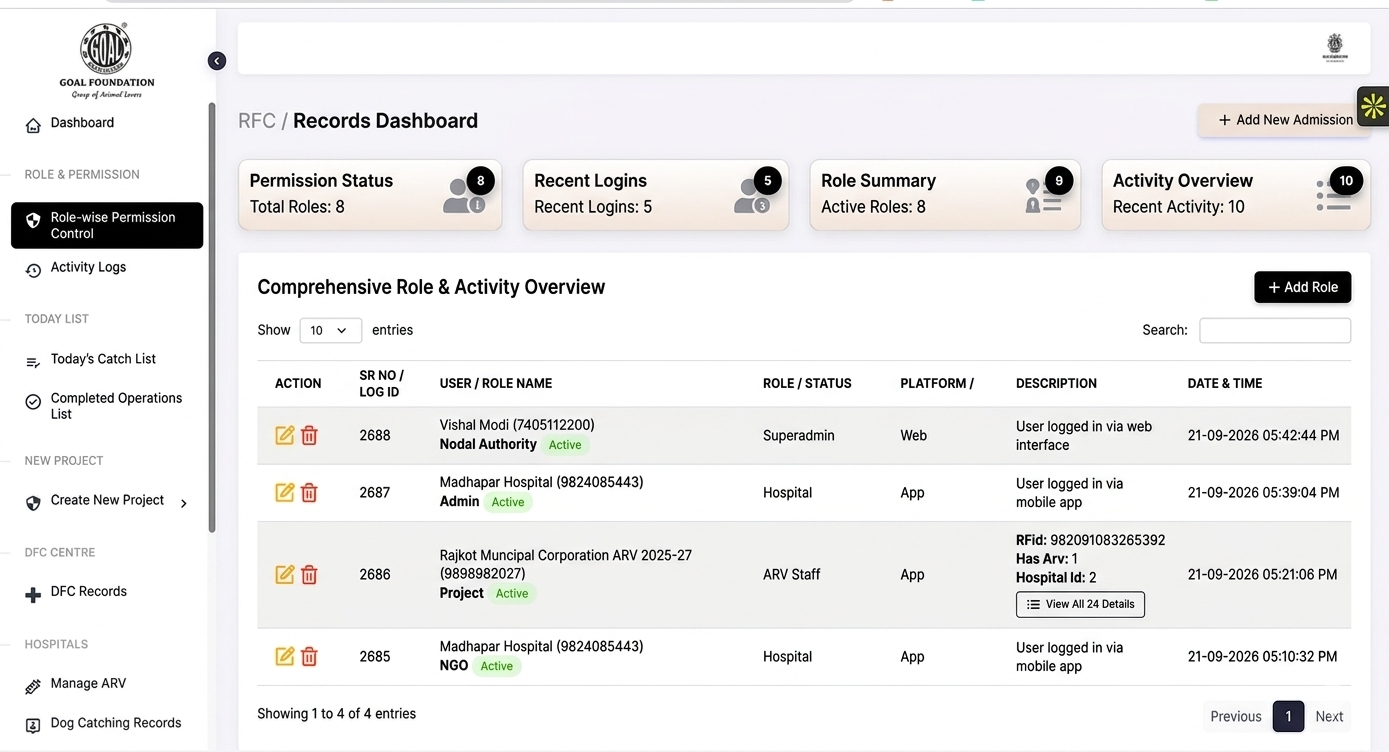Image resolution: width=1389 pixels, height=752 pixels.
Task: Open the profile emblem in the header
Action: pos(1334,48)
